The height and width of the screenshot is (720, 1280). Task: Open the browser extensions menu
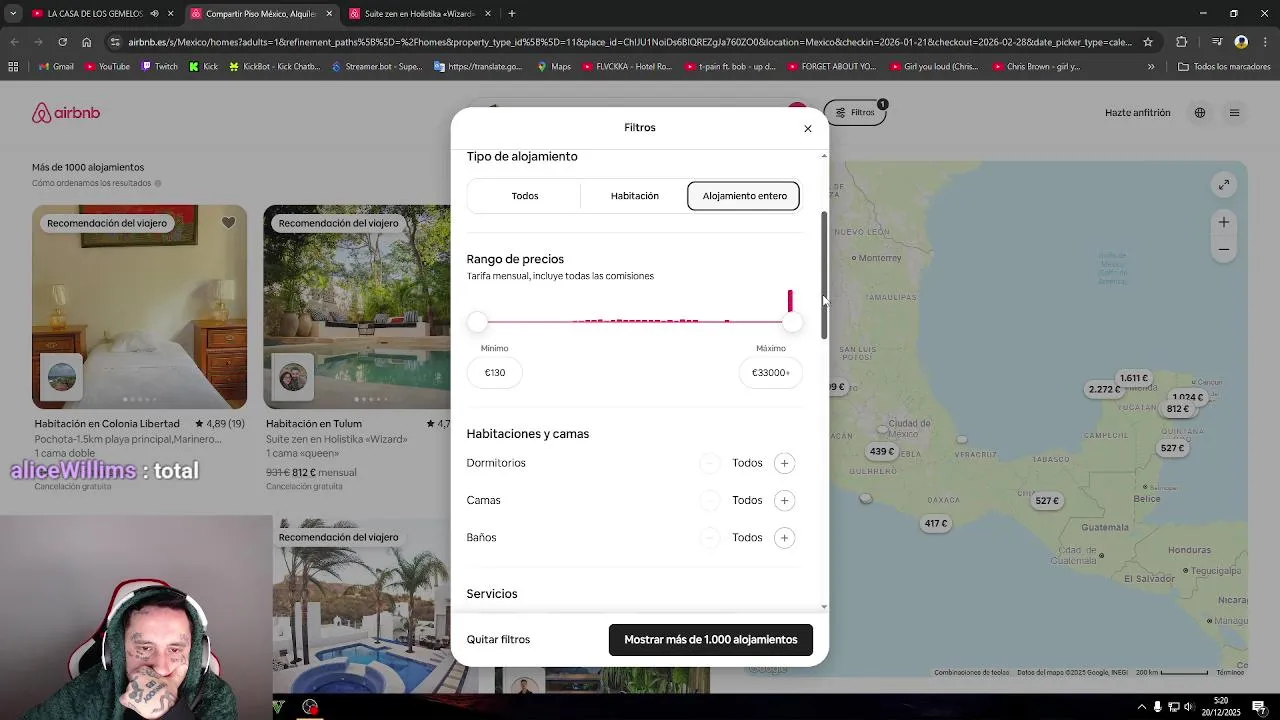(x=1182, y=42)
